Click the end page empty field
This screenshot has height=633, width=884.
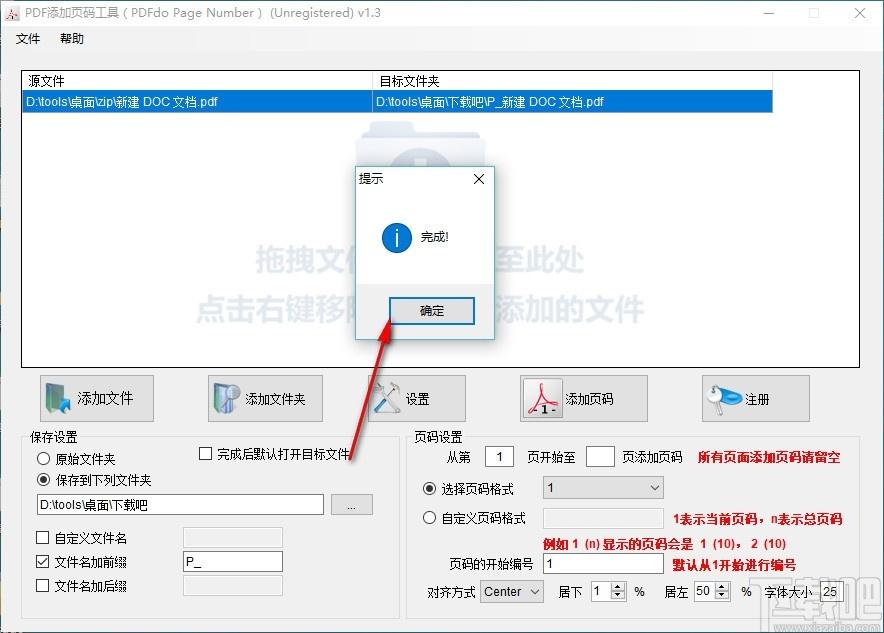coord(600,457)
